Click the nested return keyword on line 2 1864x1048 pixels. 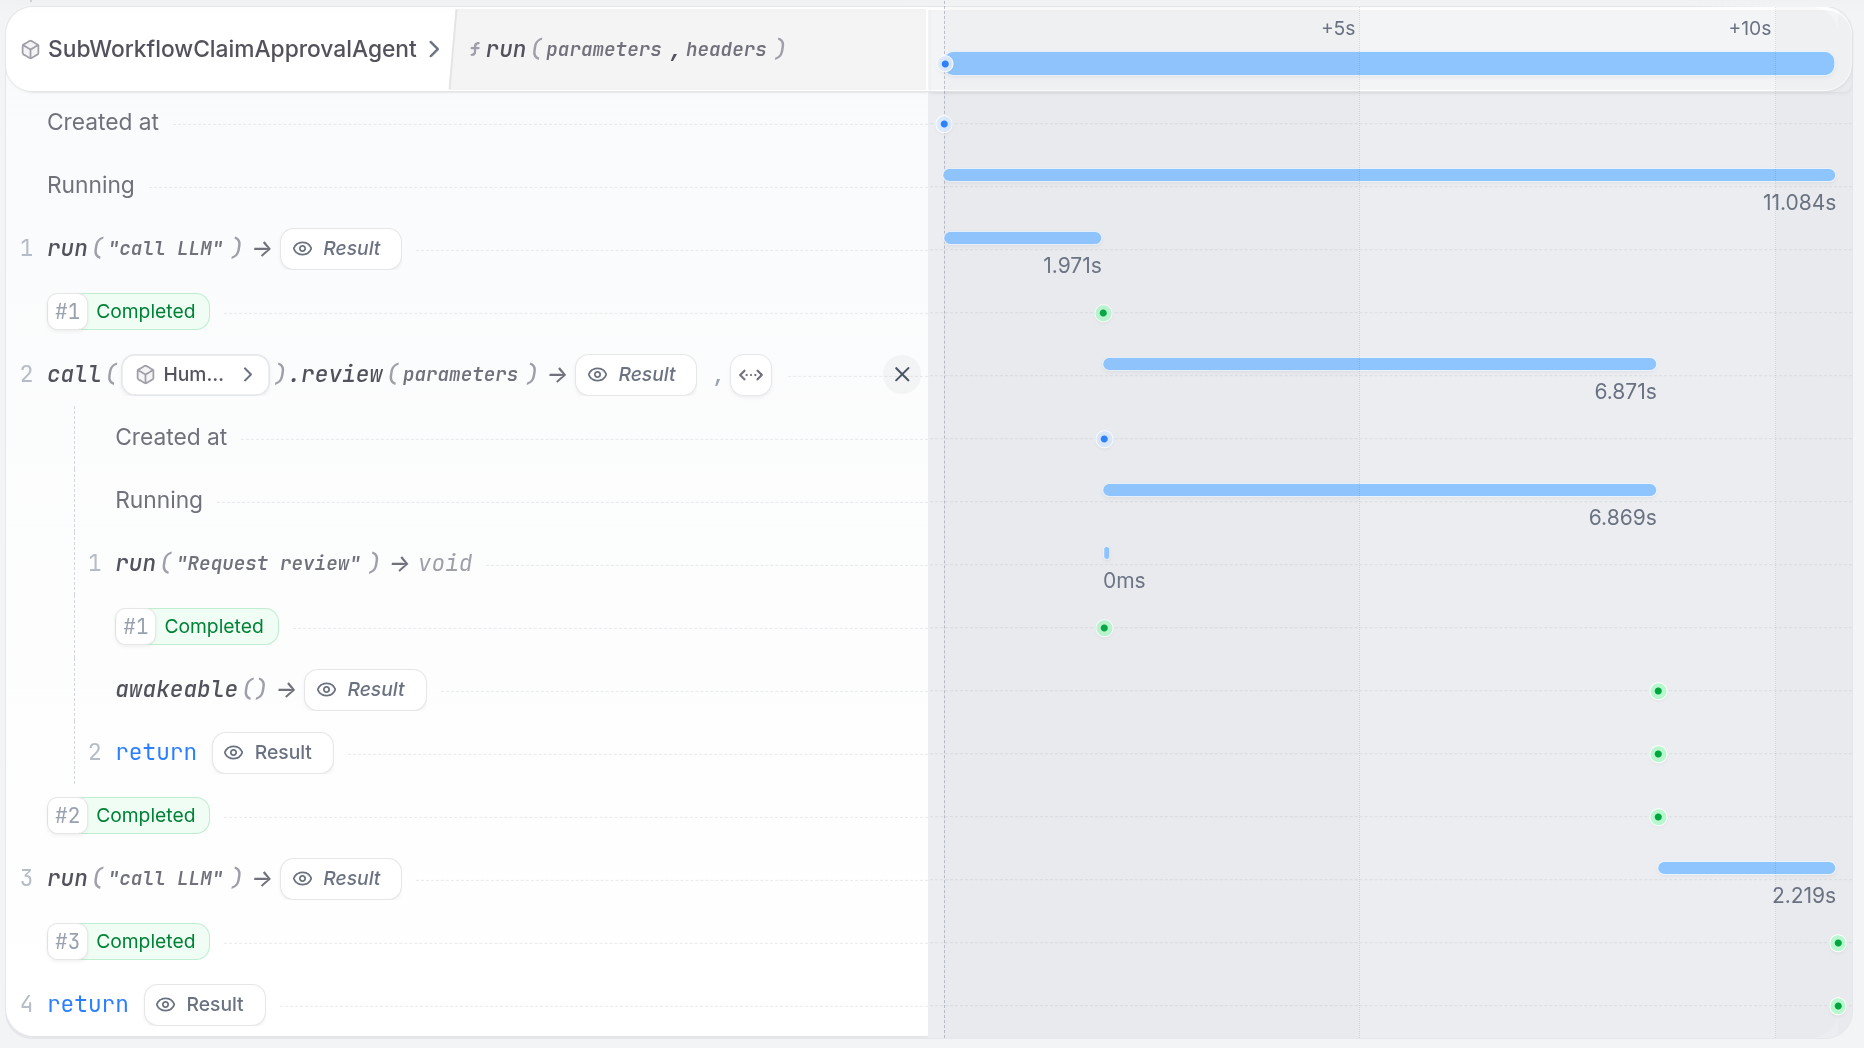pos(156,752)
